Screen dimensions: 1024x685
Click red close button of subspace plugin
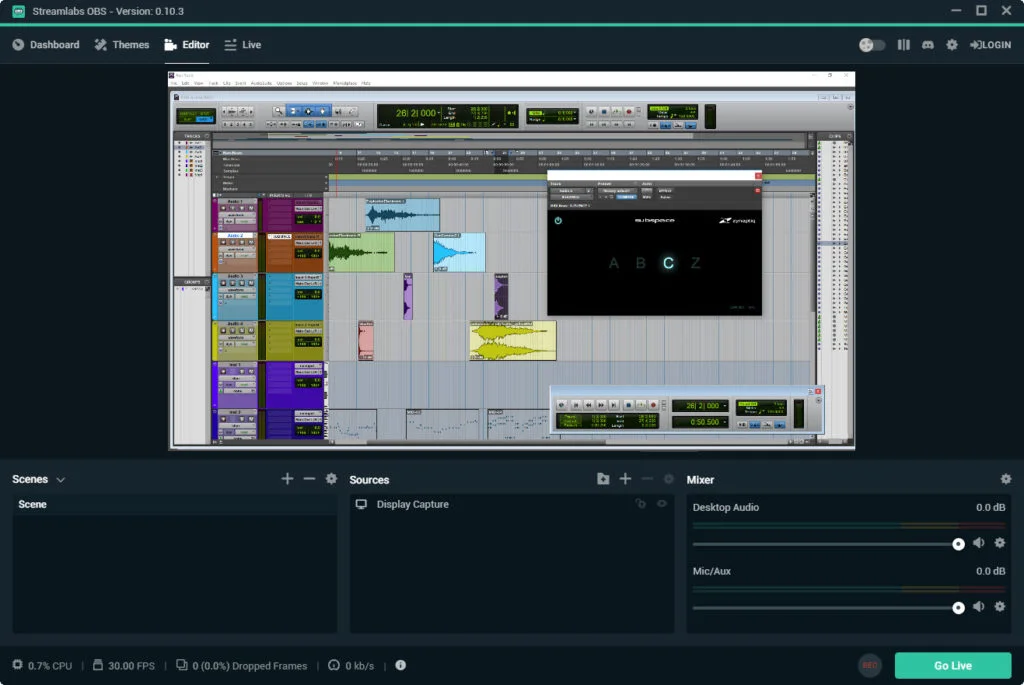pos(758,176)
